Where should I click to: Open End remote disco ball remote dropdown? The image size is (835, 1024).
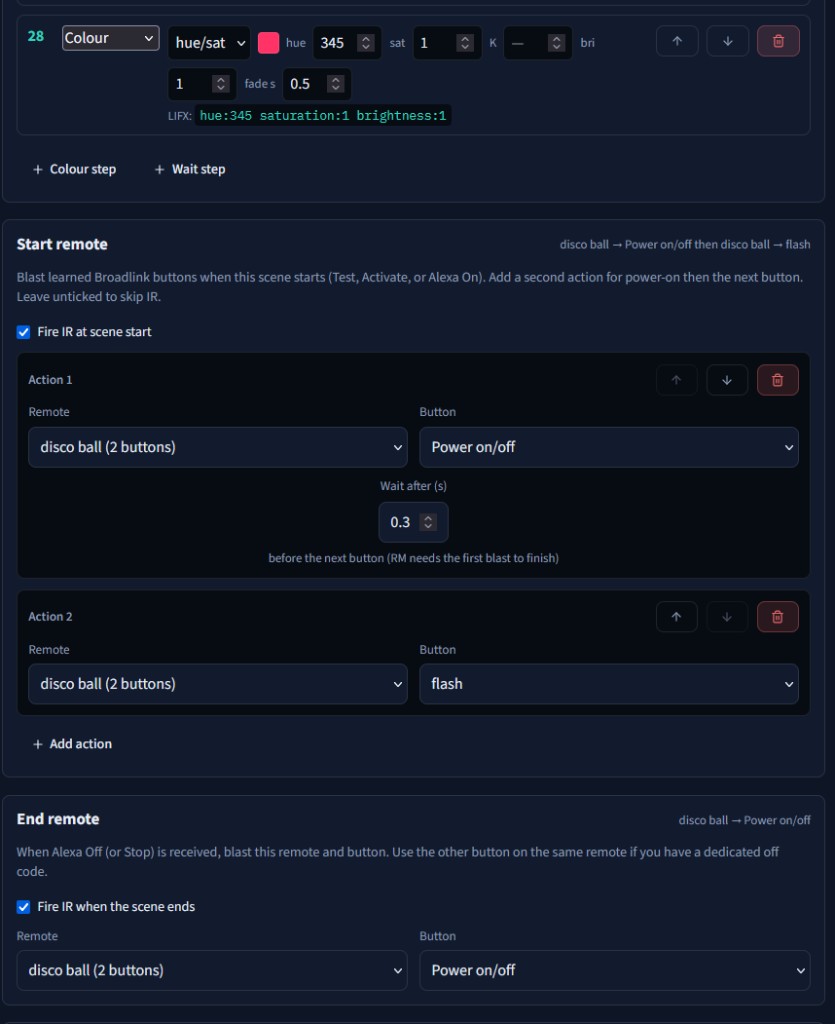click(x=212, y=970)
